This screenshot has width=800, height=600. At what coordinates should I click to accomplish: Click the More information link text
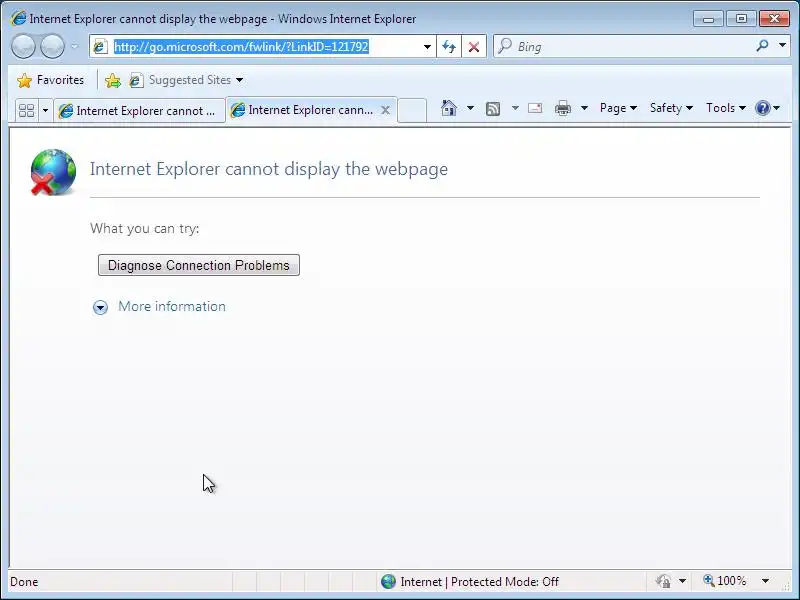click(172, 306)
